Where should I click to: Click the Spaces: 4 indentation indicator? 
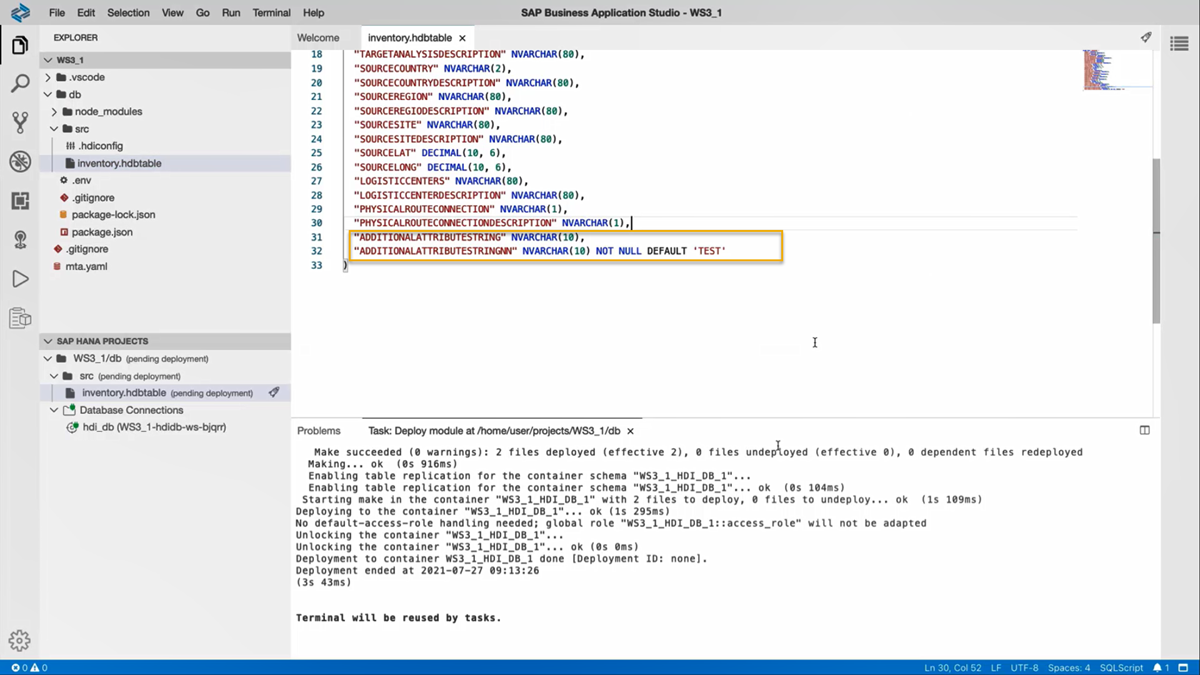(x=1069, y=667)
